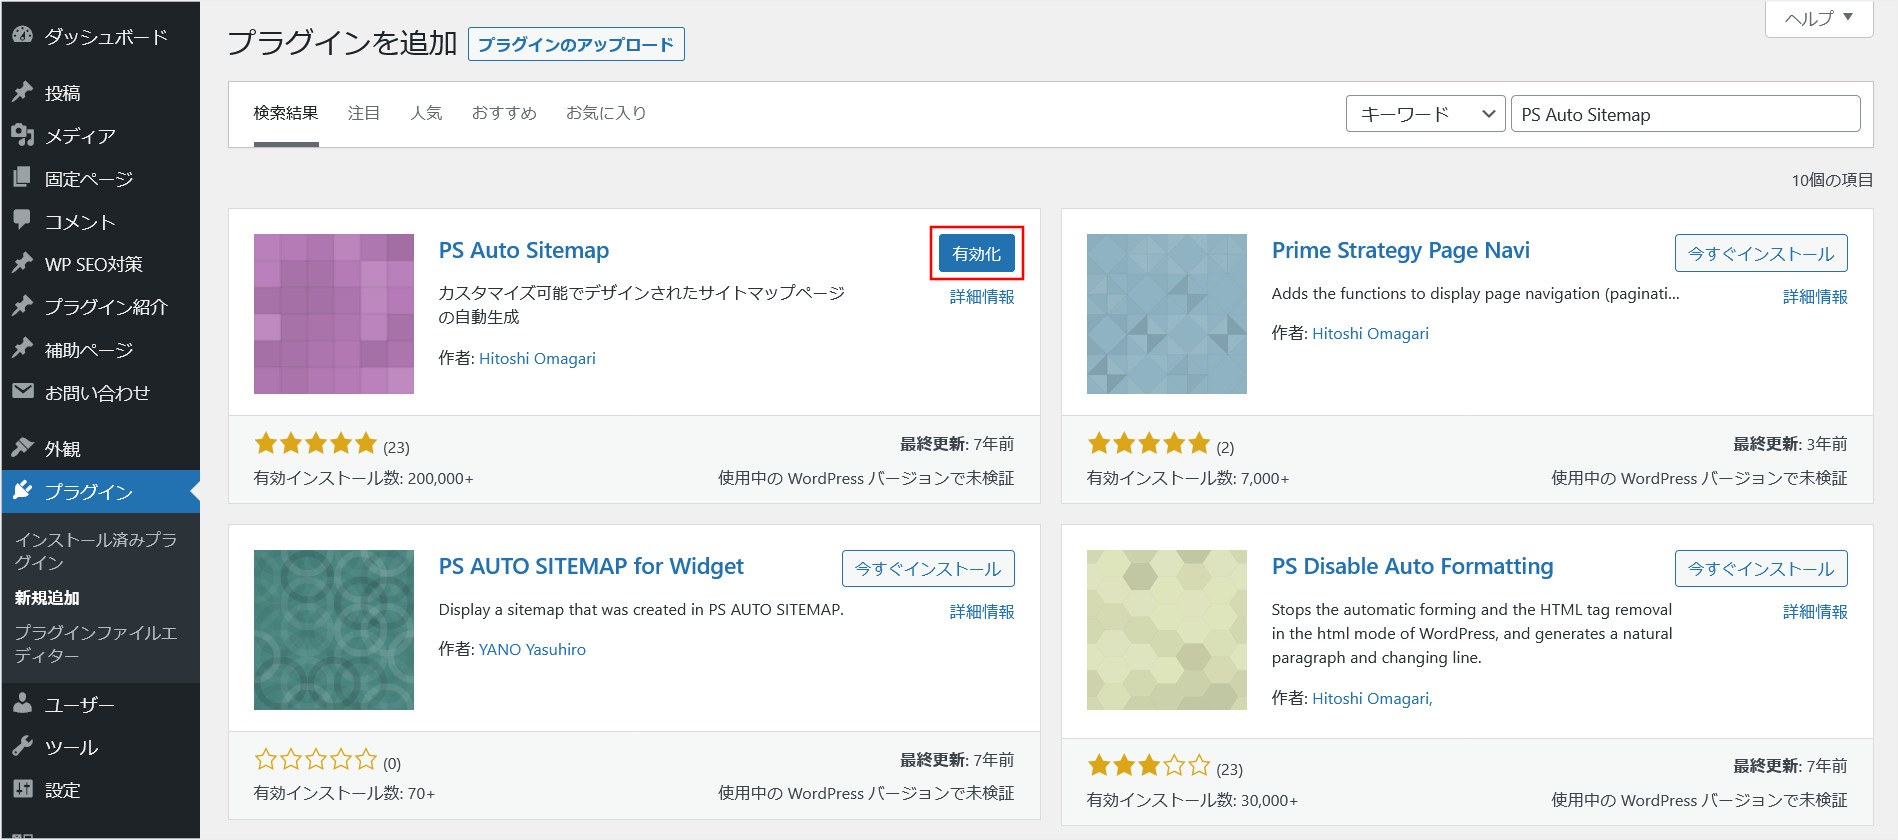Click the speech bubble icon for コメント
The width and height of the screenshot is (1898, 840).
point(22,220)
